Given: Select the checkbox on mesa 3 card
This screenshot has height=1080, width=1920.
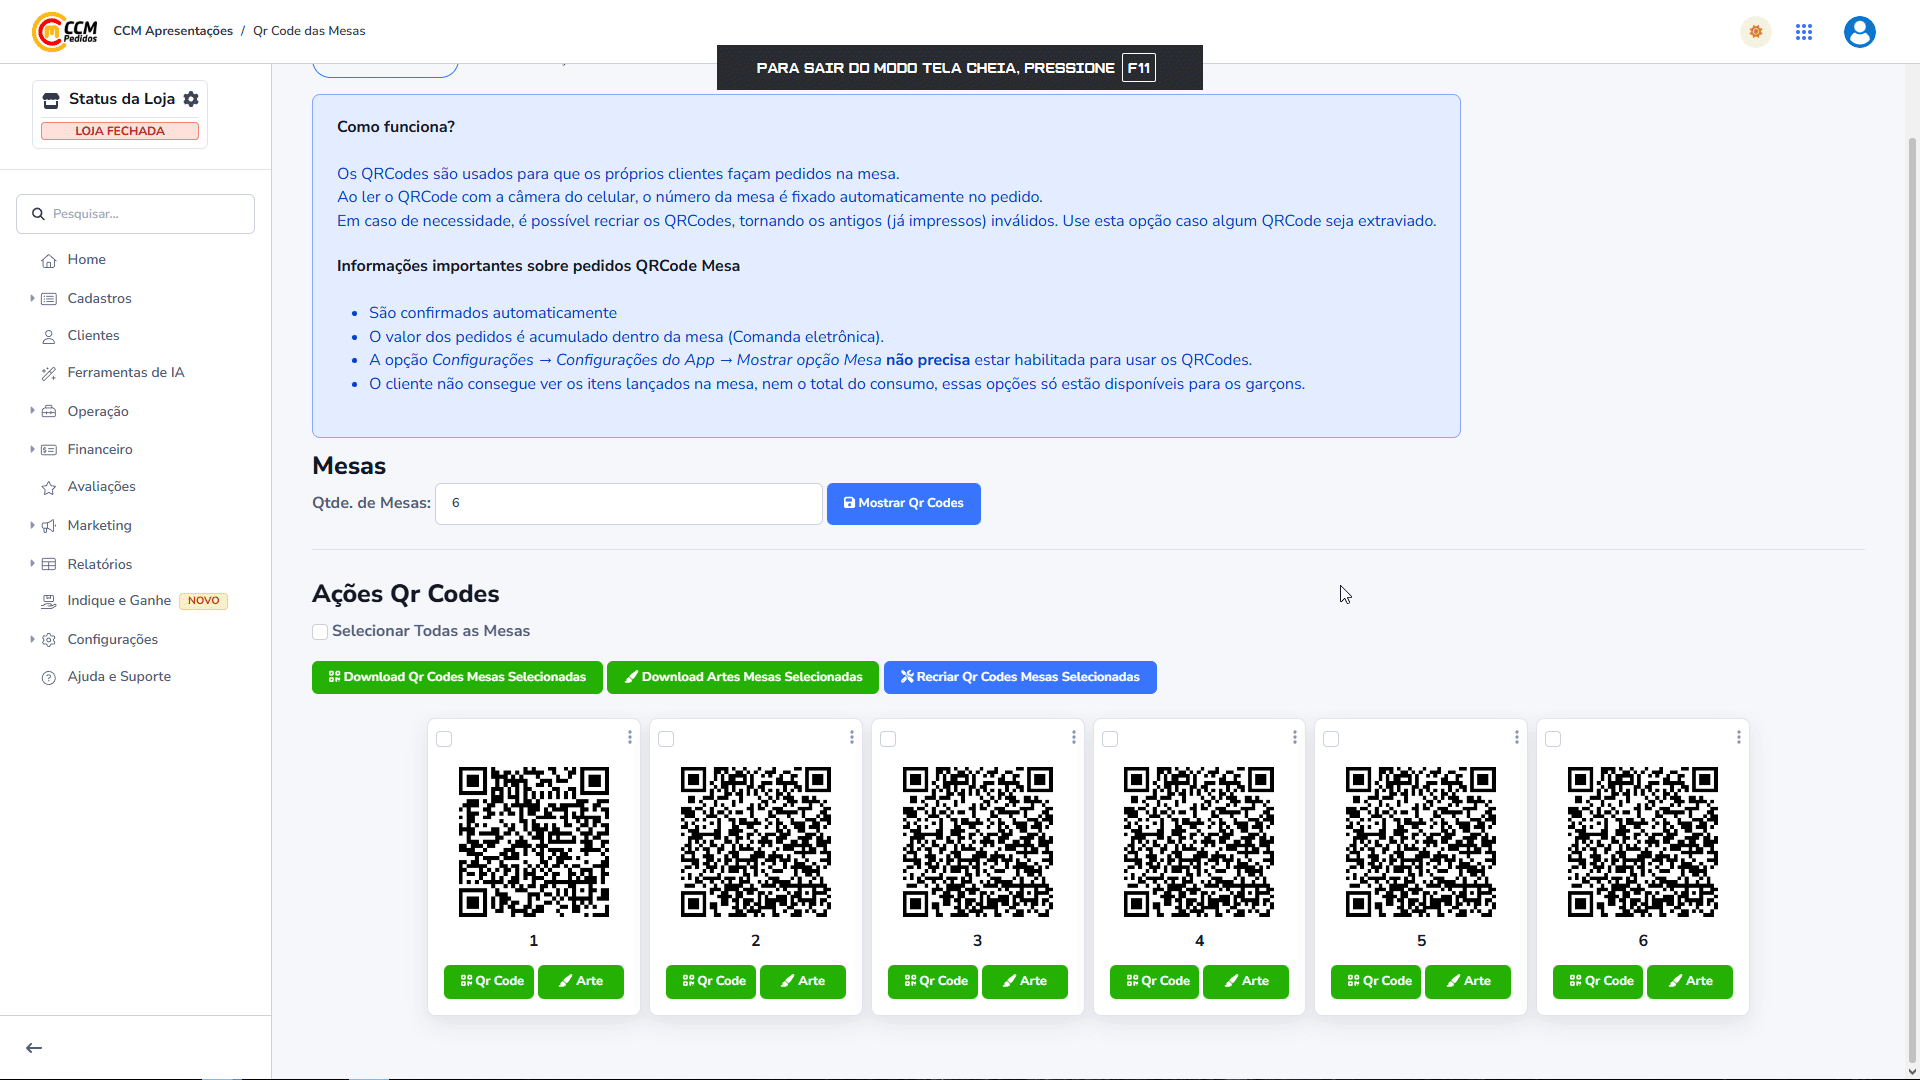Looking at the screenshot, I should click(888, 739).
